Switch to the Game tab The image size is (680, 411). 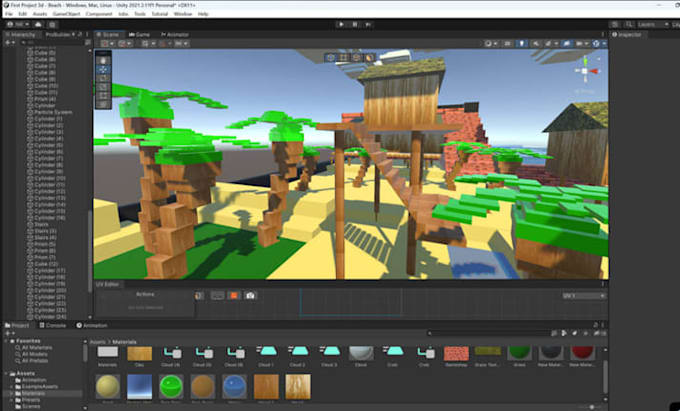(x=139, y=34)
